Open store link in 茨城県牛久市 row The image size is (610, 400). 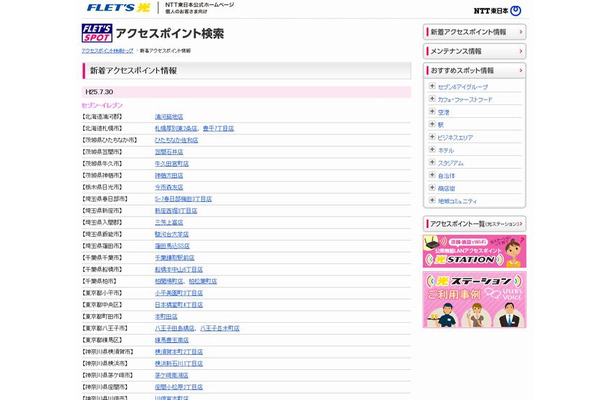point(172,164)
